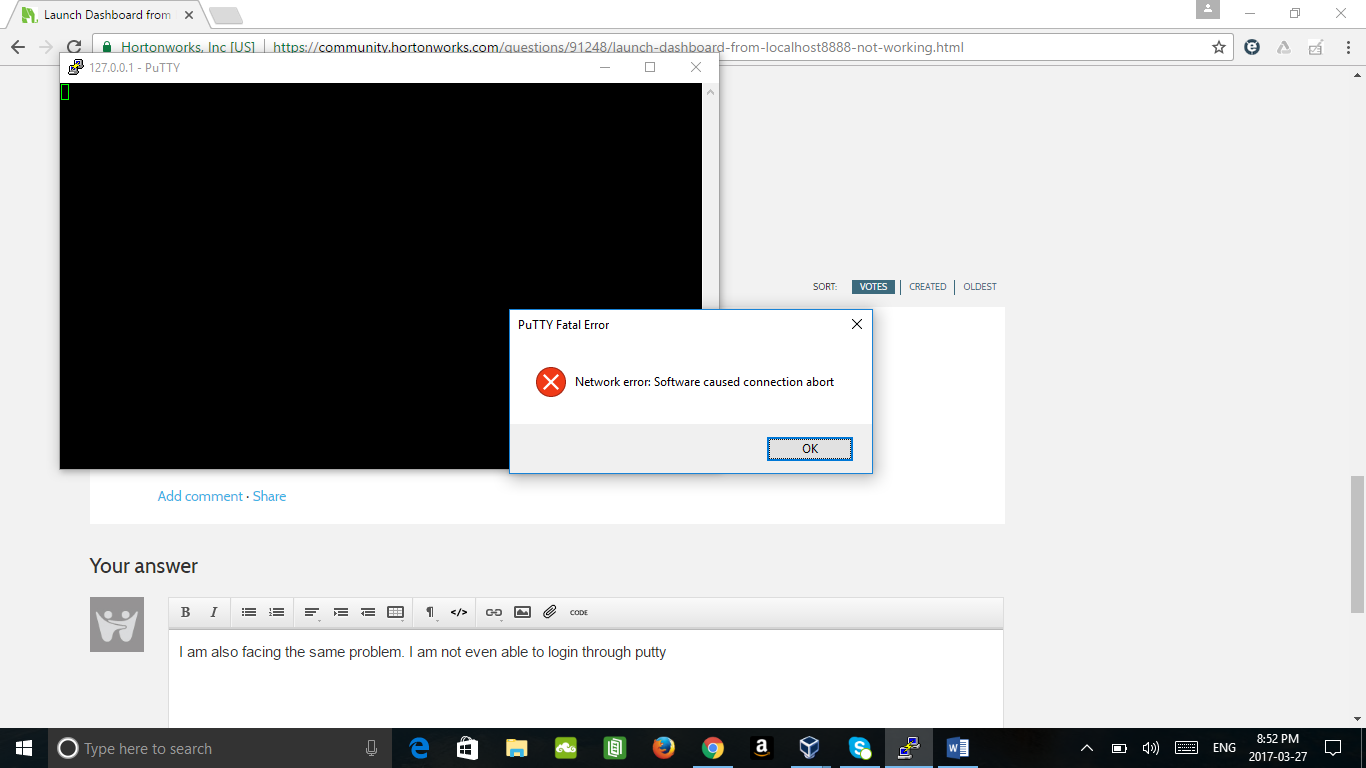Open Chrome's three-dot menu

click(x=1345, y=46)
